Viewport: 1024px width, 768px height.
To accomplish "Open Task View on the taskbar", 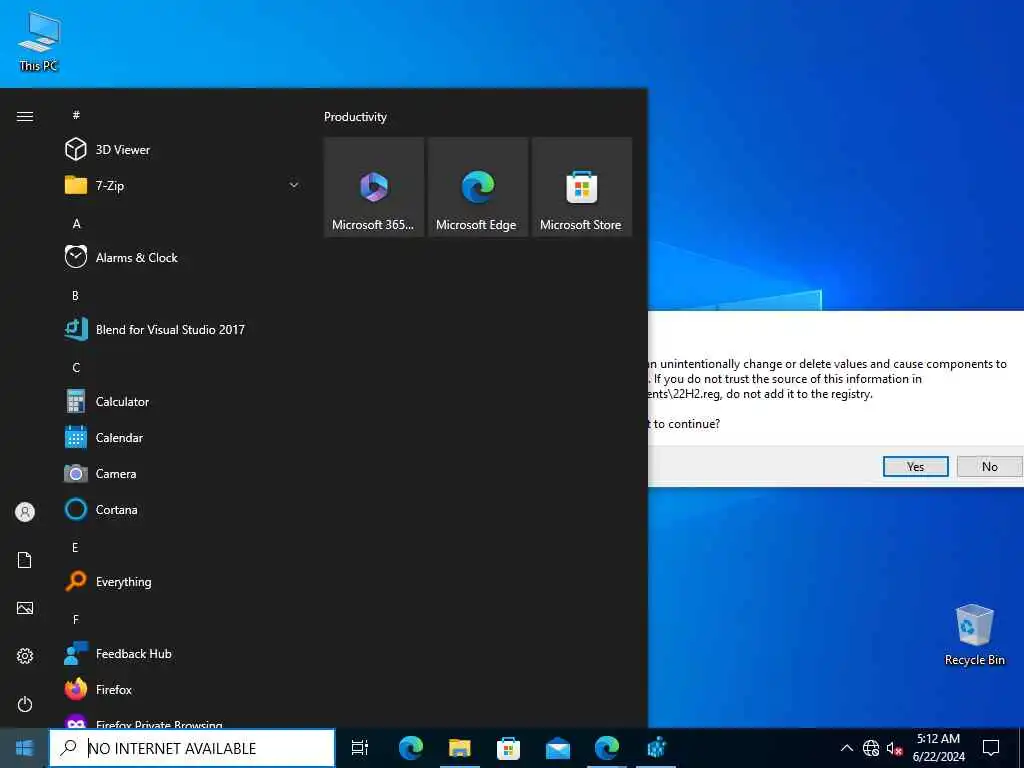I will click(360, 748).
